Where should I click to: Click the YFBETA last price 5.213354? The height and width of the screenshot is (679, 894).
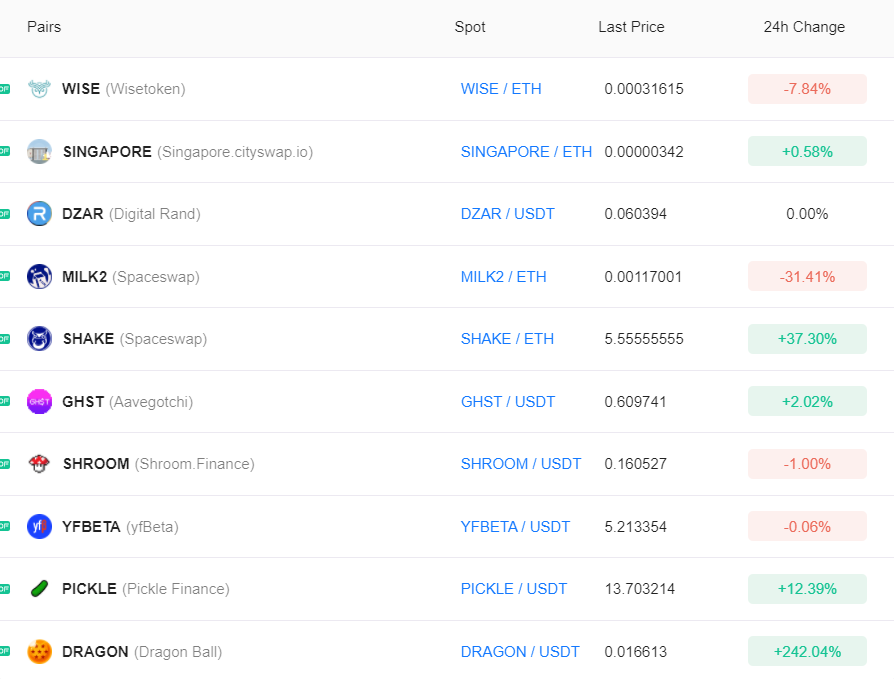click(x=635, y=526)
